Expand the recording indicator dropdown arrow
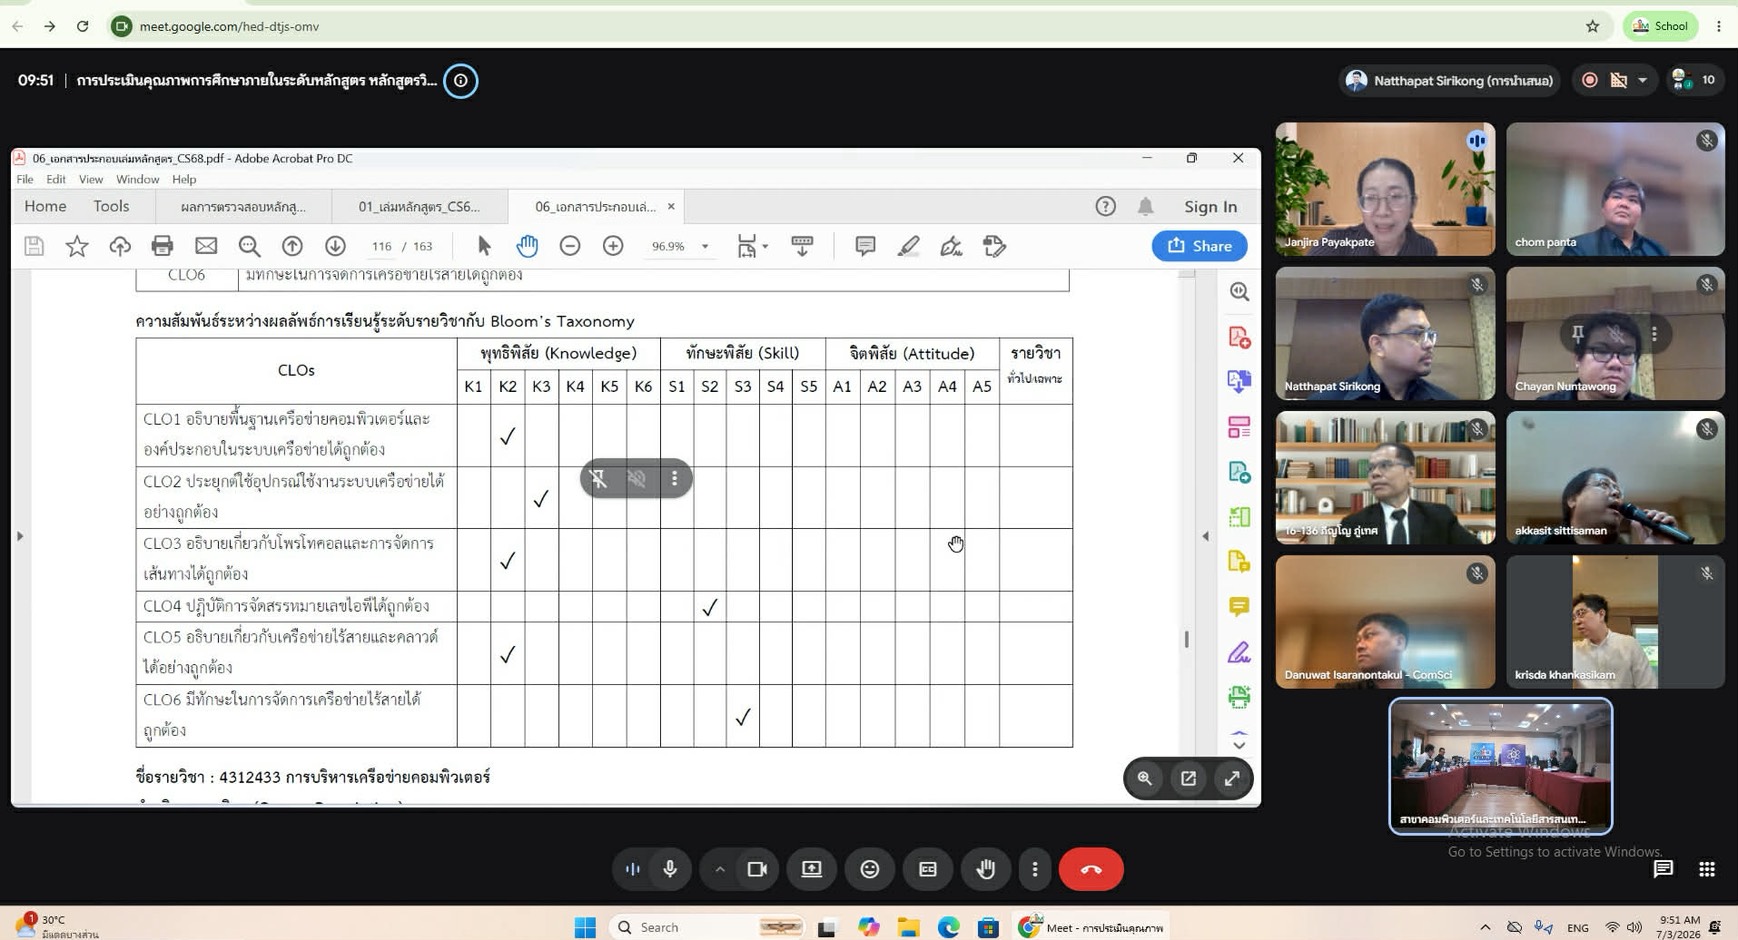1738x940 pixels. click(1642, 80)
